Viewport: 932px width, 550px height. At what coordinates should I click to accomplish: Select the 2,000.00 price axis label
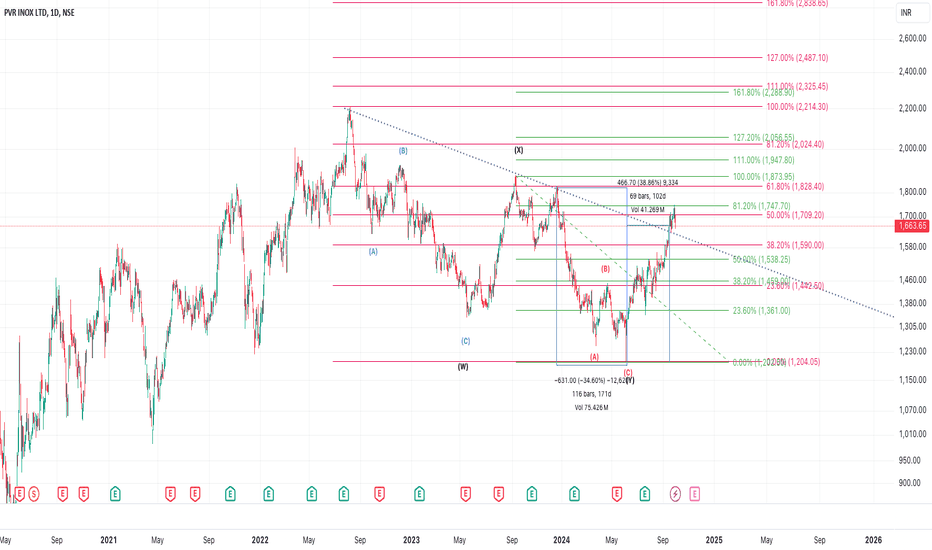(912, 148)
